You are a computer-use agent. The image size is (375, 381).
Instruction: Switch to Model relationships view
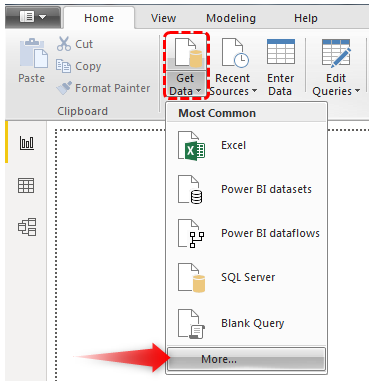click(x=27, y=227)
